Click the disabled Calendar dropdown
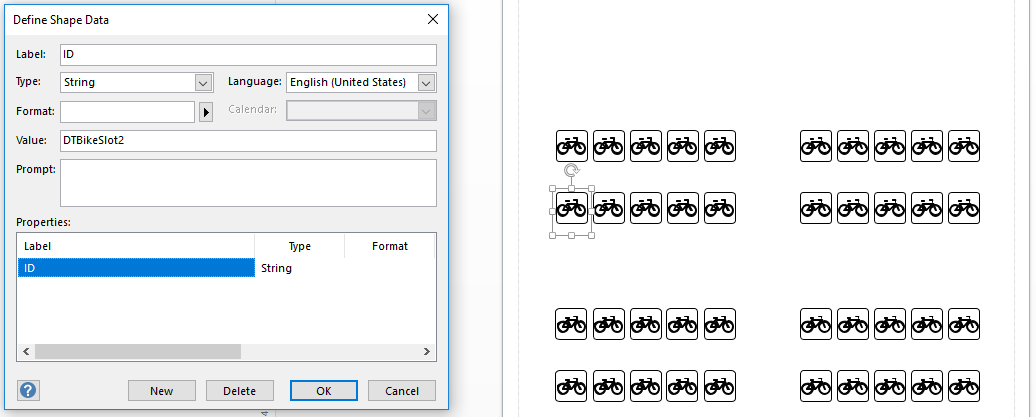Viewport: 1036px width, 417px height. [361, 111]
